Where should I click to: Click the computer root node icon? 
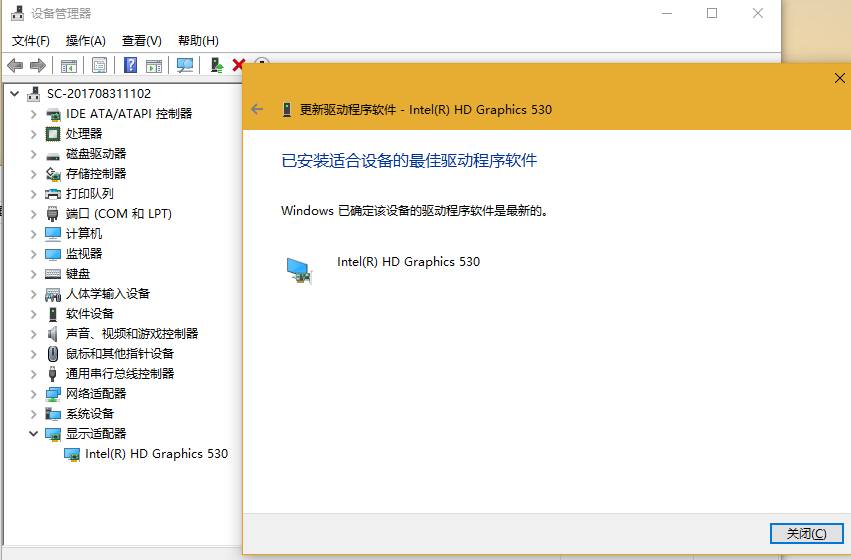(x=34, y=94)
